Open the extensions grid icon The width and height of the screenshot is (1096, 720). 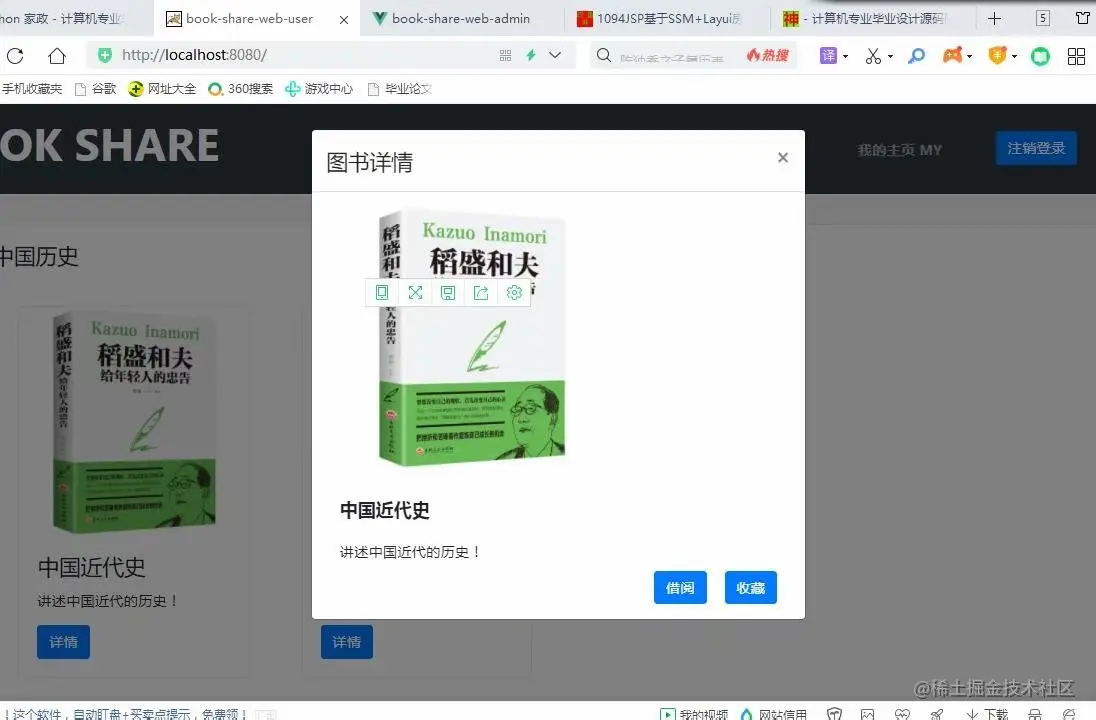click(1076, 56)
